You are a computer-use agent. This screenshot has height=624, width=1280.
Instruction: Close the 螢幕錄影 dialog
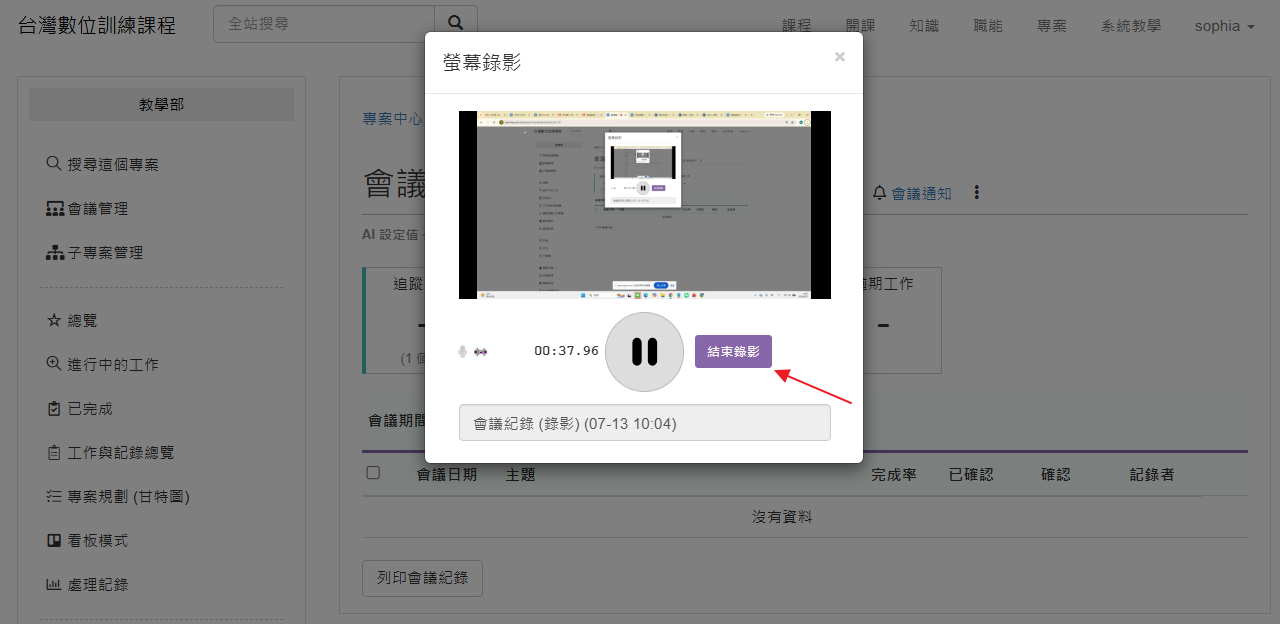pos(840,57)
